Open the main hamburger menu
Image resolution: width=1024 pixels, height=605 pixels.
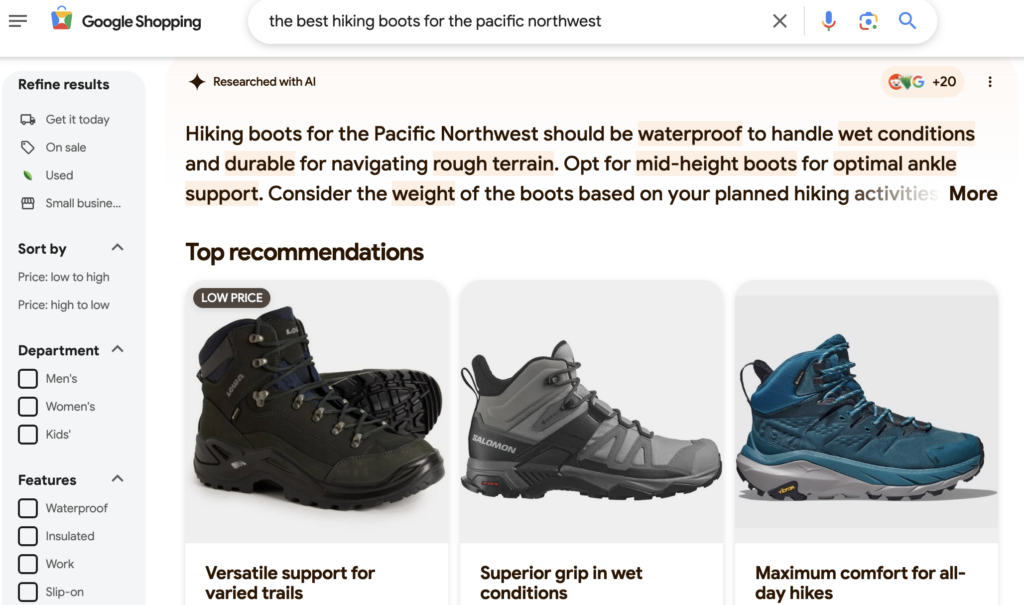point(18,20)
